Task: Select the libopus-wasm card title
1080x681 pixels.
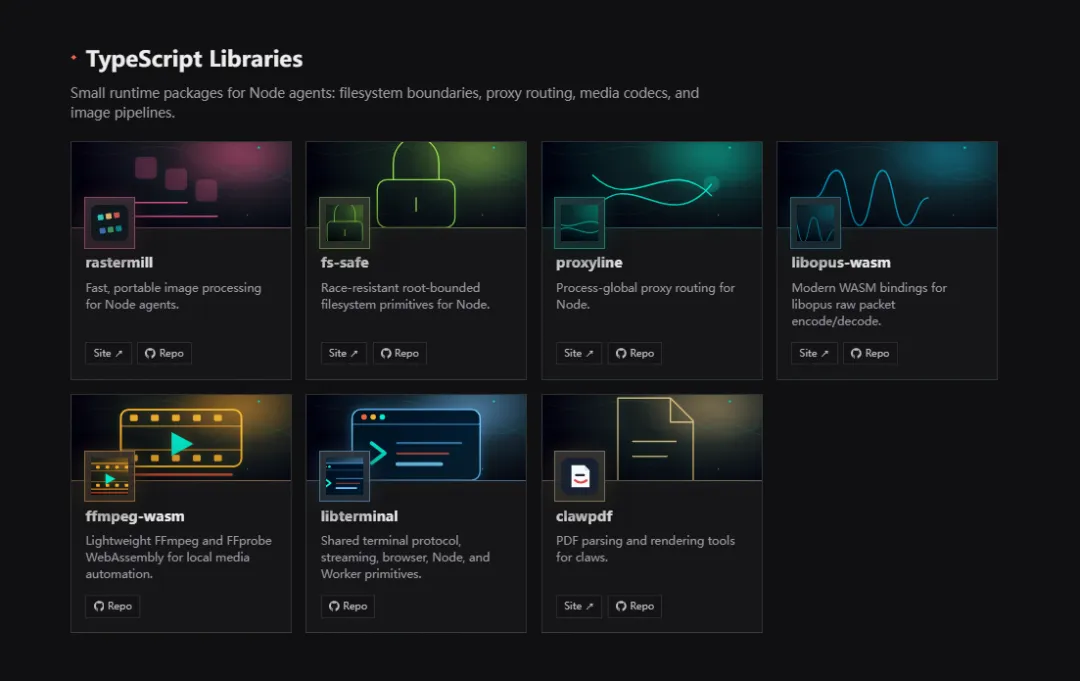Action: (x=841, y=263)
